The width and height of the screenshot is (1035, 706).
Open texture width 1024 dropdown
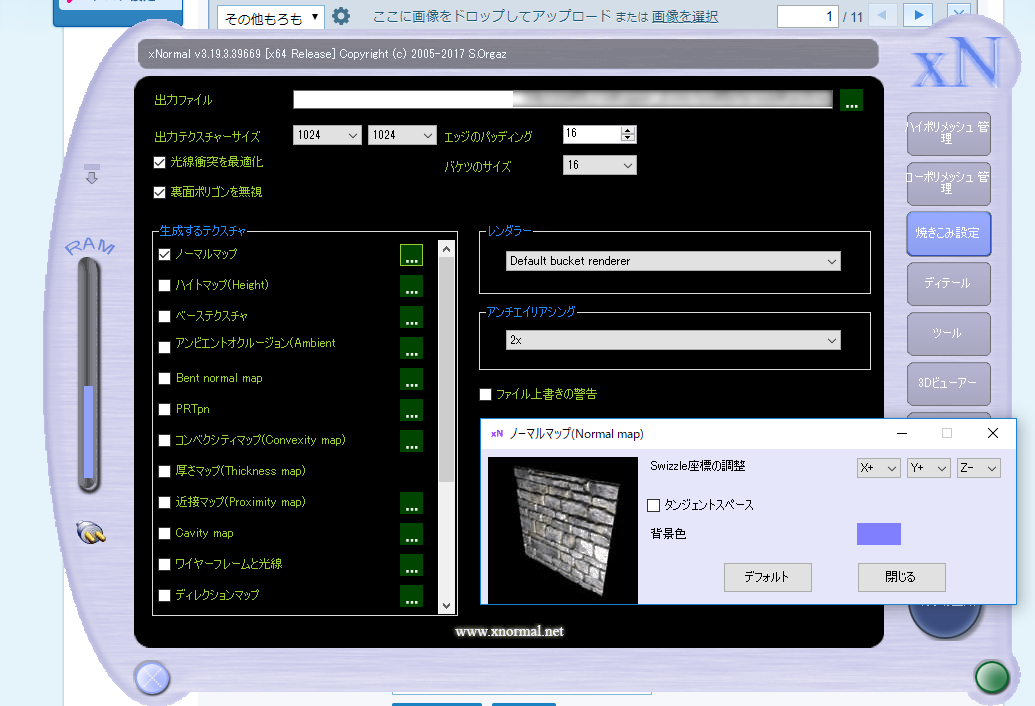click(327, 135)
